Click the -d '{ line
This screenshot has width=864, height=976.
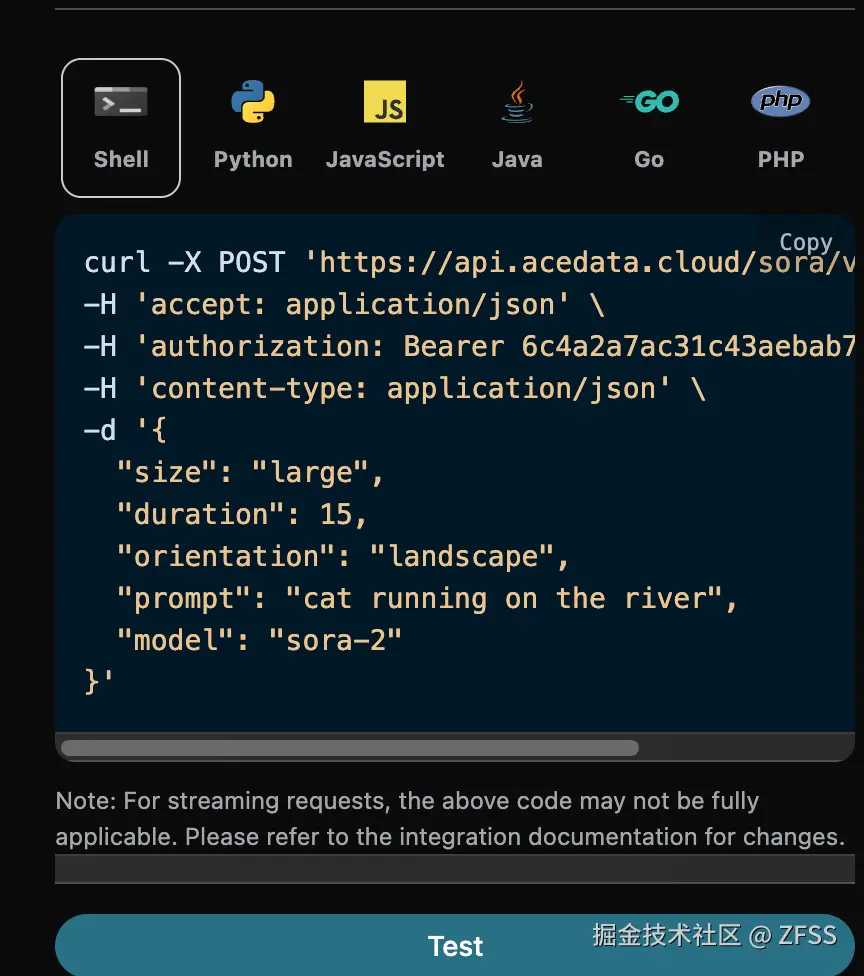pyautogui.click(x=125, y=430)
